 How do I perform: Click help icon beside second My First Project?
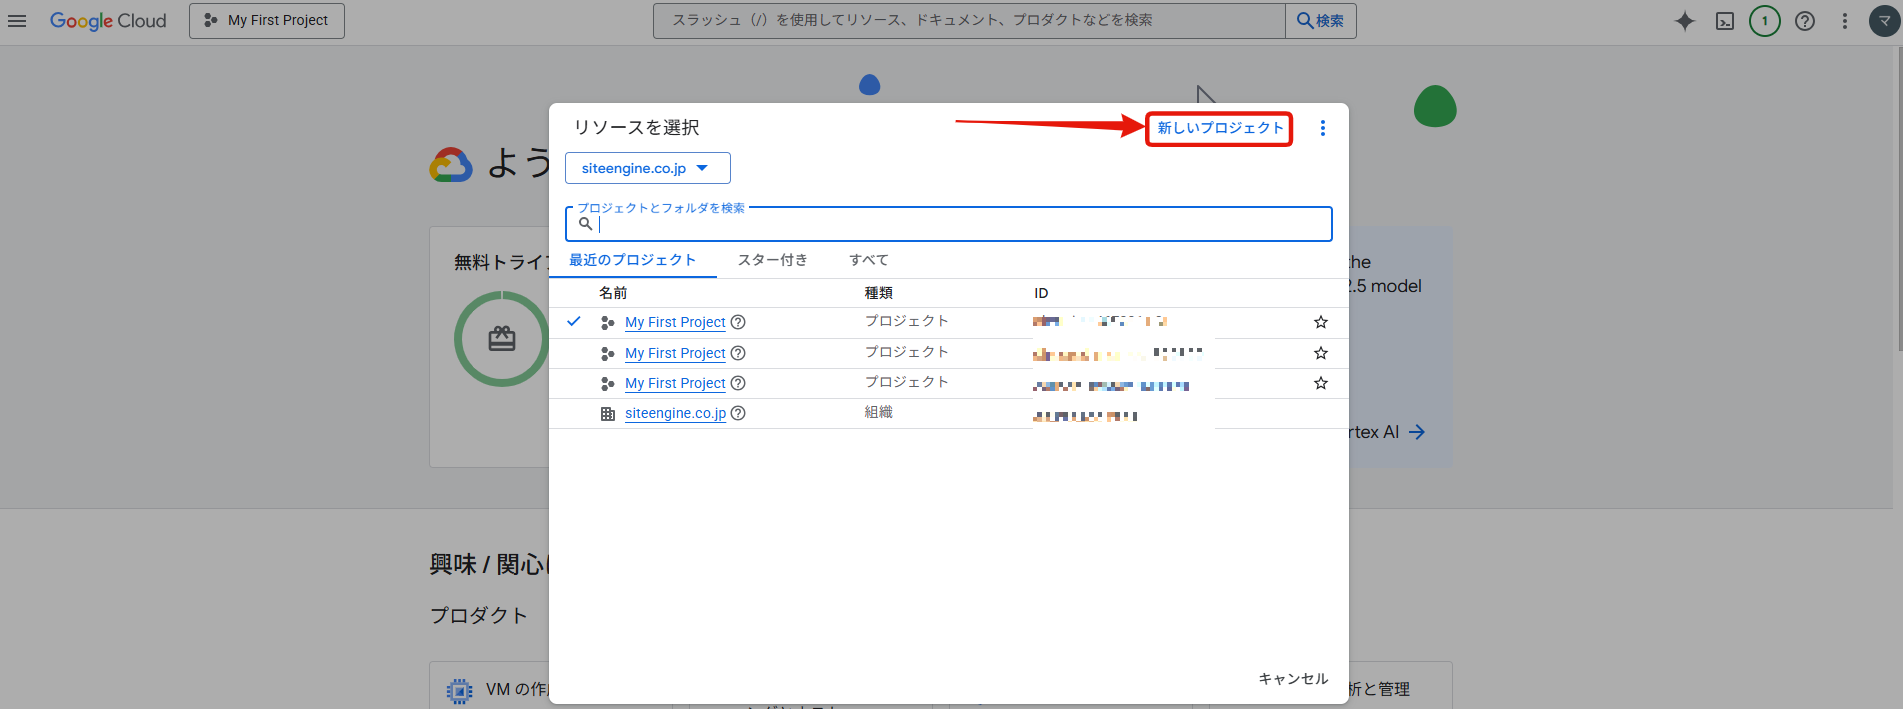738,353
